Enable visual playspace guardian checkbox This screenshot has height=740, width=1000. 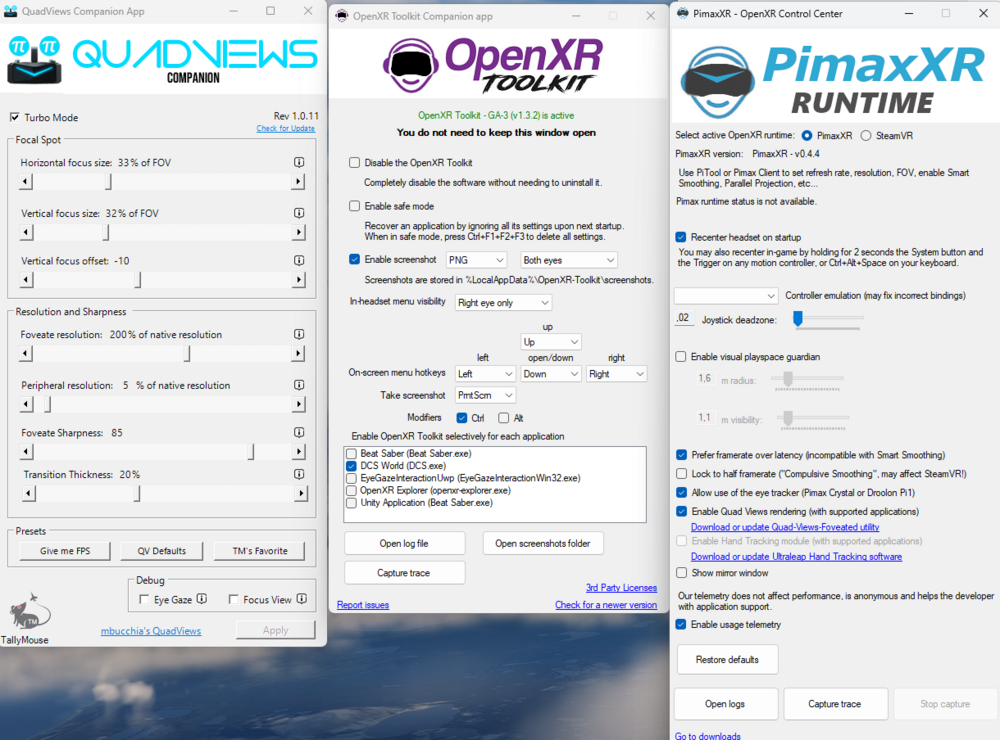point(681,357)
